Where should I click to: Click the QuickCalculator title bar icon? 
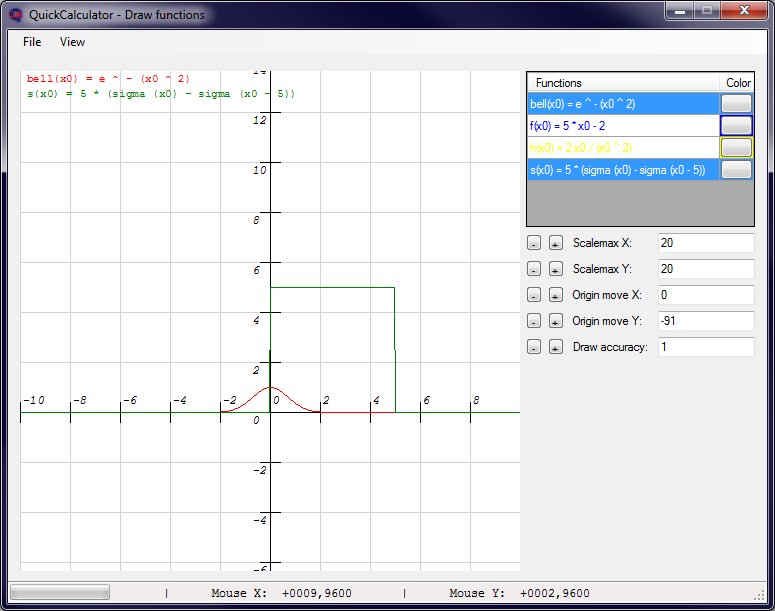[16, 15]
